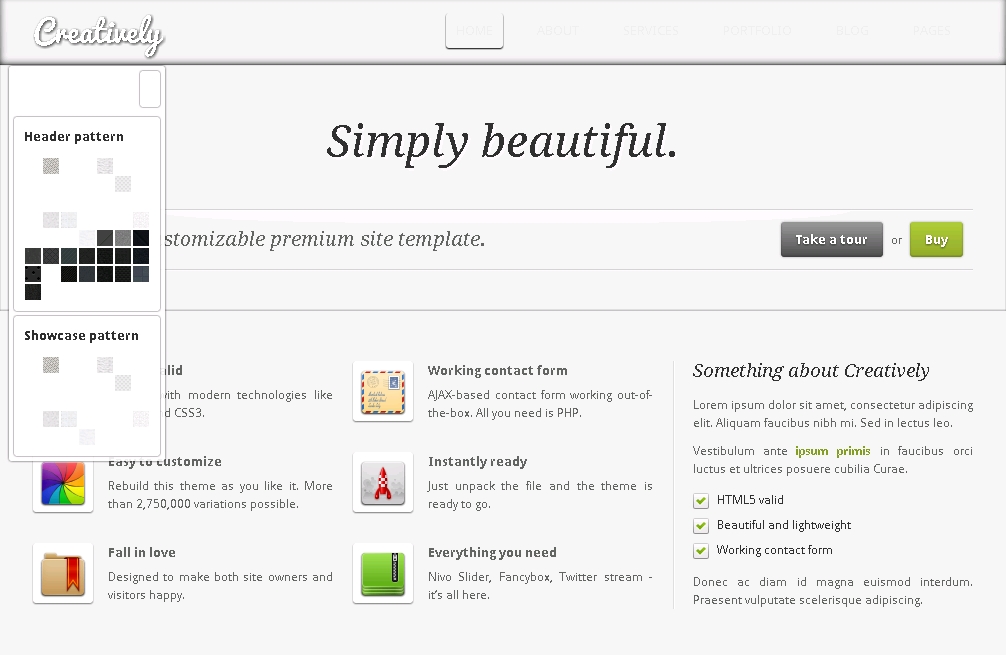Open the Pages menu item
Screen dimensions: 1006x655
(931, 31)
